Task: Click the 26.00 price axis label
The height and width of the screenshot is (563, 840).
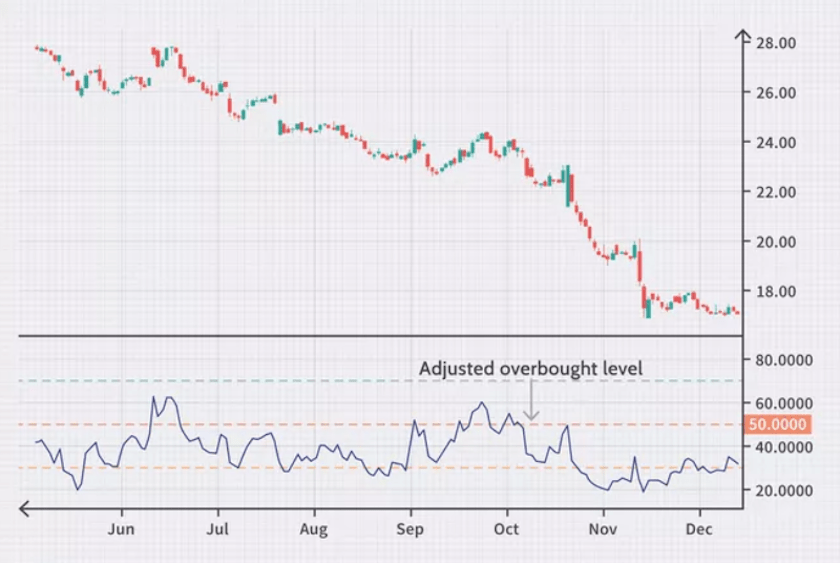Action: [x=776, y=93]
